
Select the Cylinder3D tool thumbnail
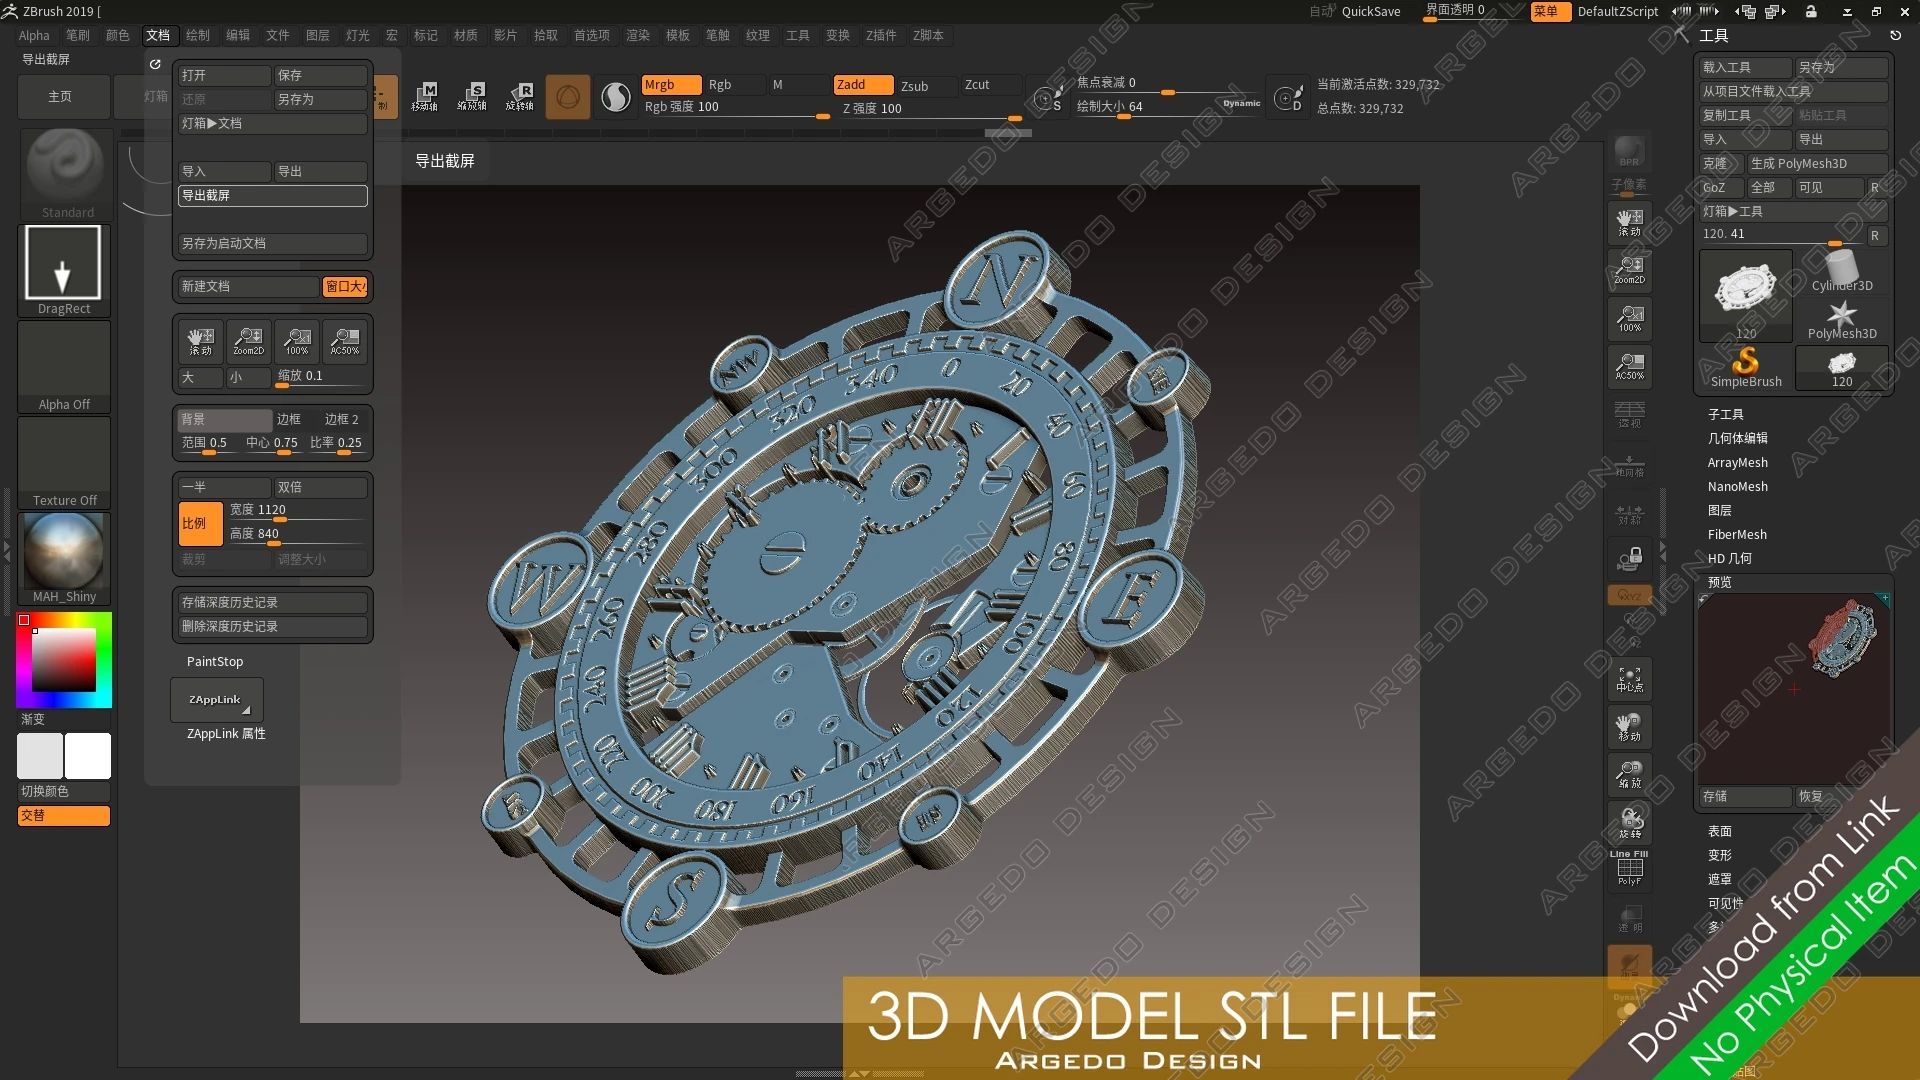coord(1842,271)
